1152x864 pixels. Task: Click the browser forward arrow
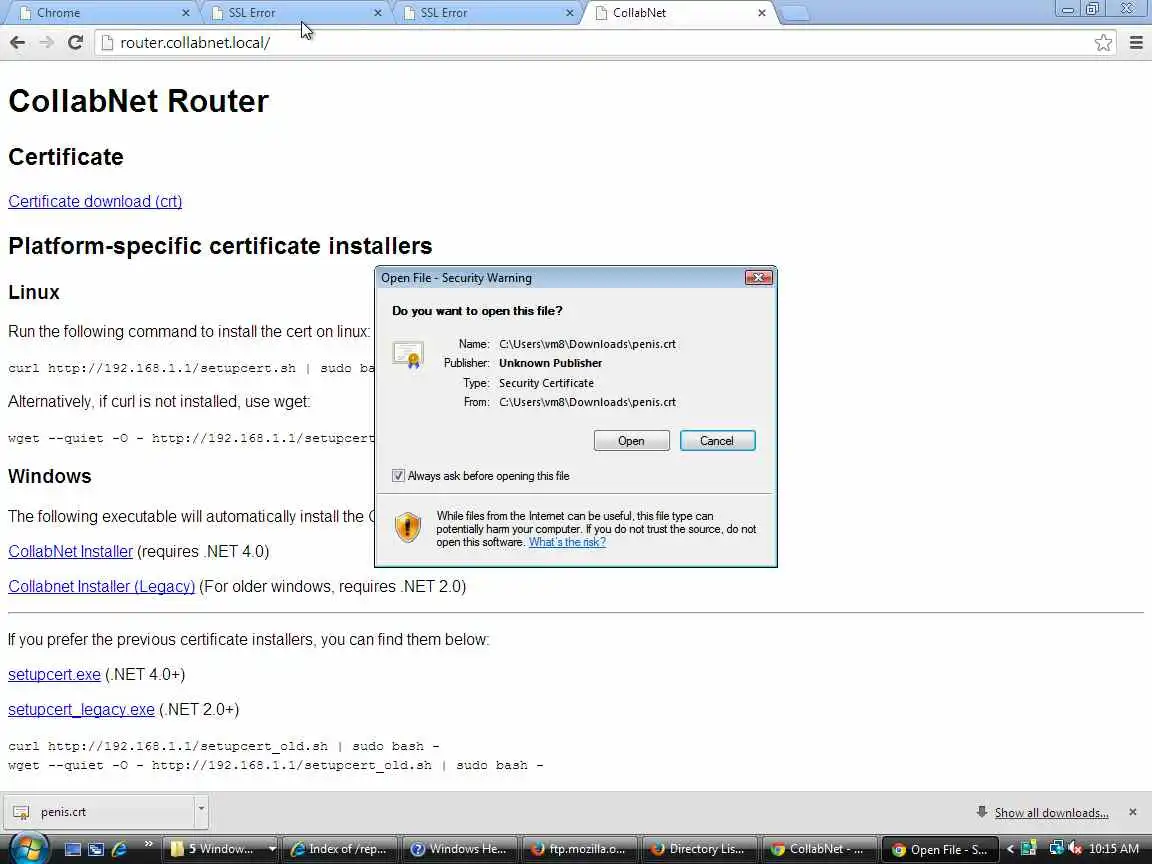pyautogui.click(x=46, y=43)
